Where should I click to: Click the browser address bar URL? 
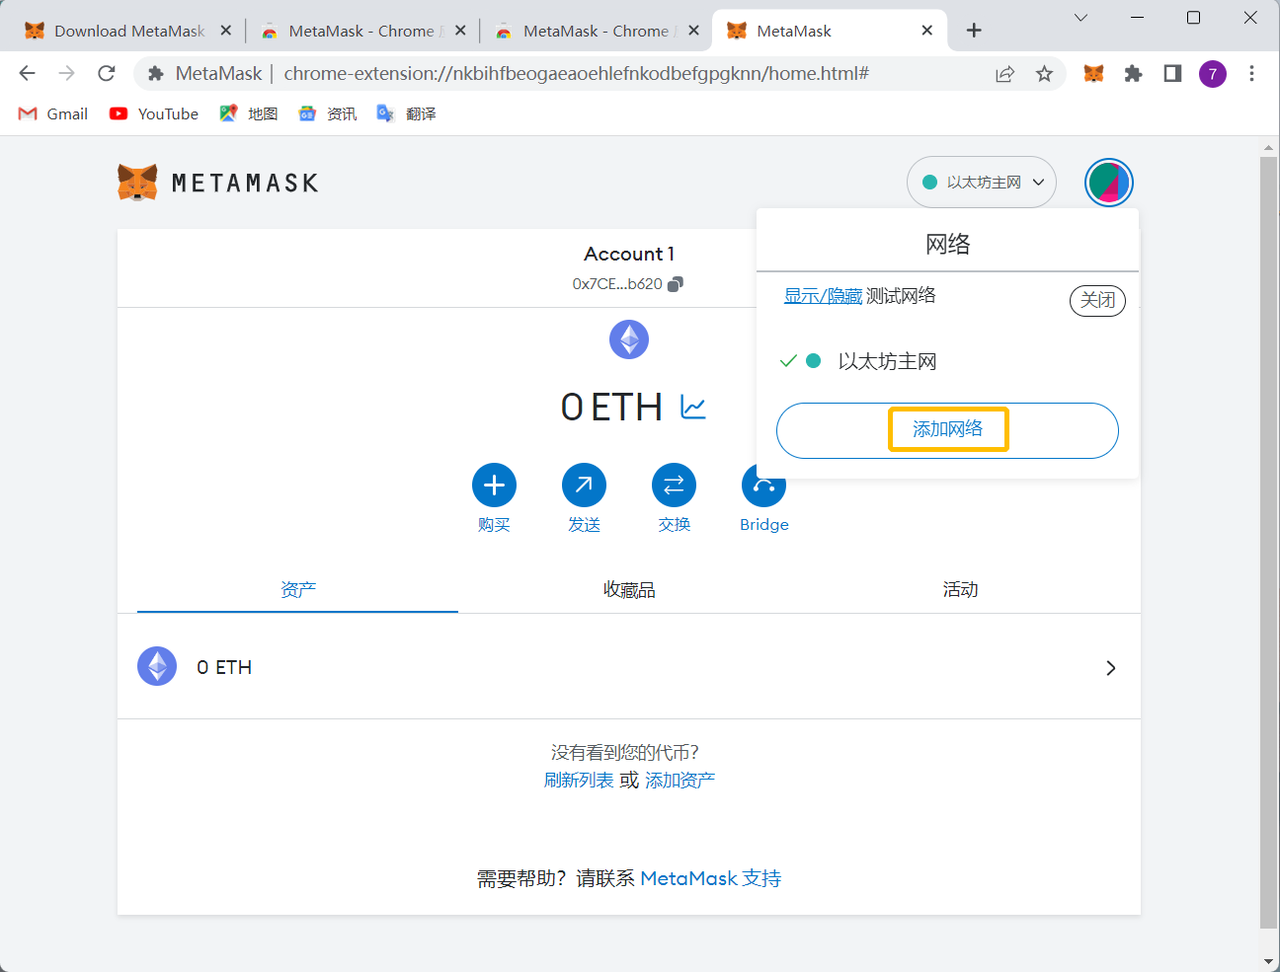point(576,73)
